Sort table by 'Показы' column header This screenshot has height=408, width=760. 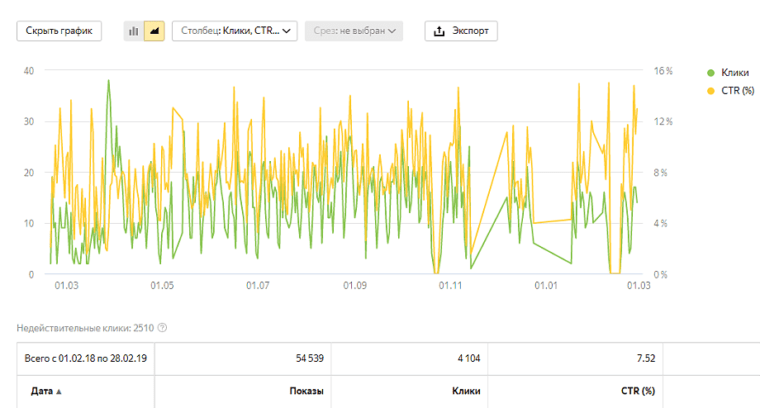click(x=306, y=391)
